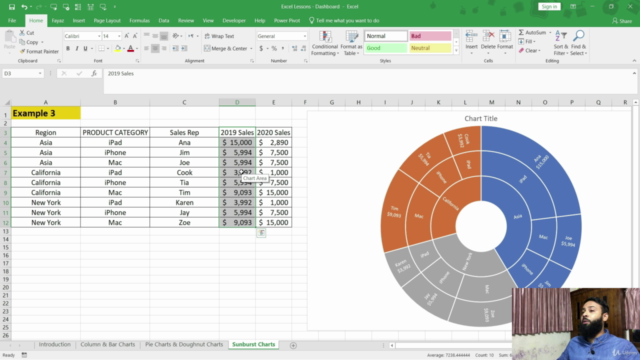Toggle Italic formatting
This screenshot has height=360, width=640.
pos(76,49)
